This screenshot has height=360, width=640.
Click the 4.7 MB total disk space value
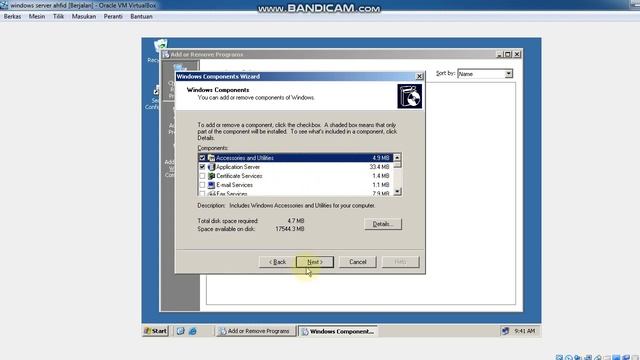(x=296, y=221)
